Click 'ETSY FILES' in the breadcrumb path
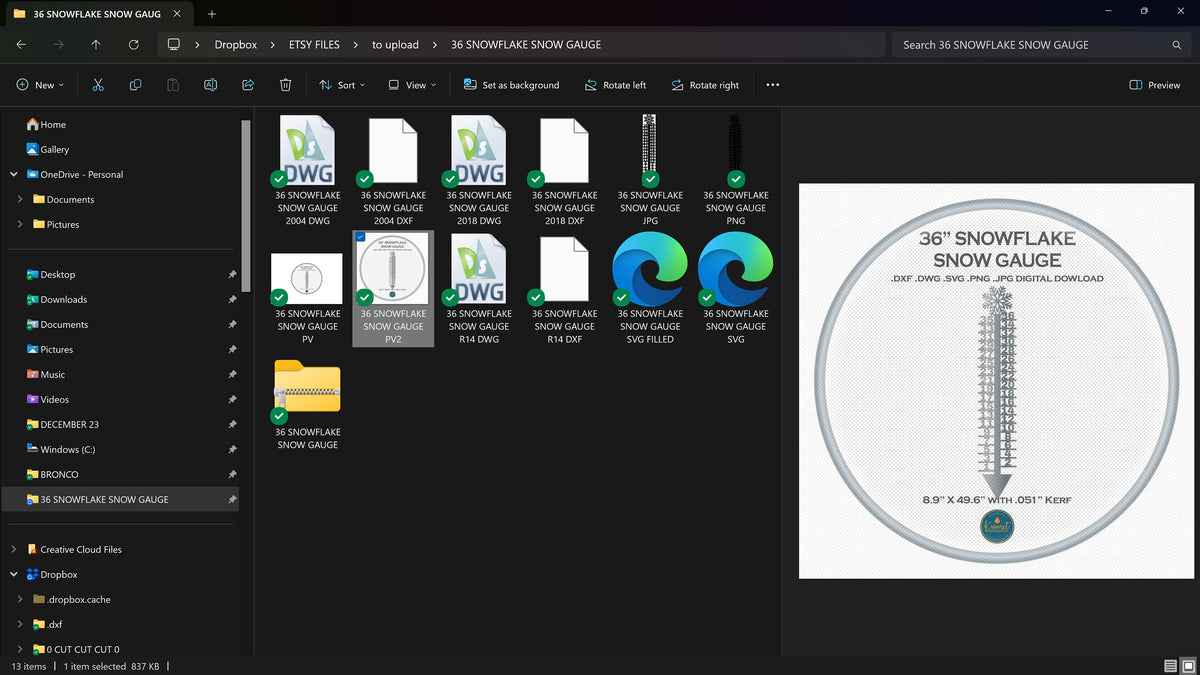The image size is (1200, 675). (314, 45)
